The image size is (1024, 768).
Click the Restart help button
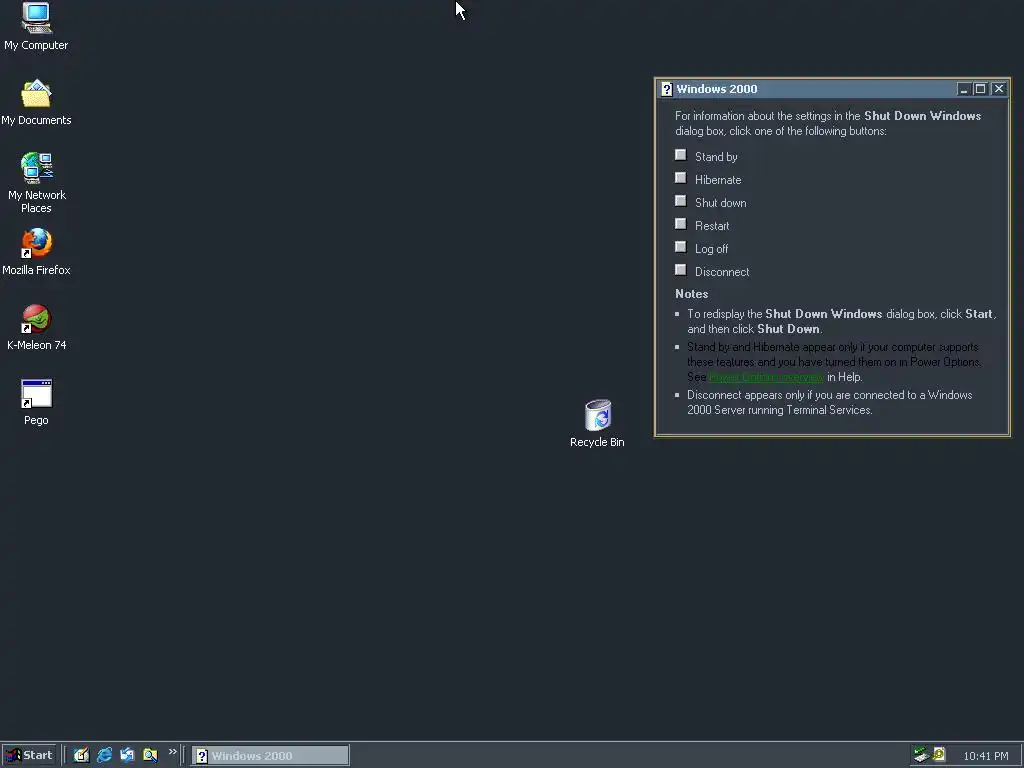680,224
